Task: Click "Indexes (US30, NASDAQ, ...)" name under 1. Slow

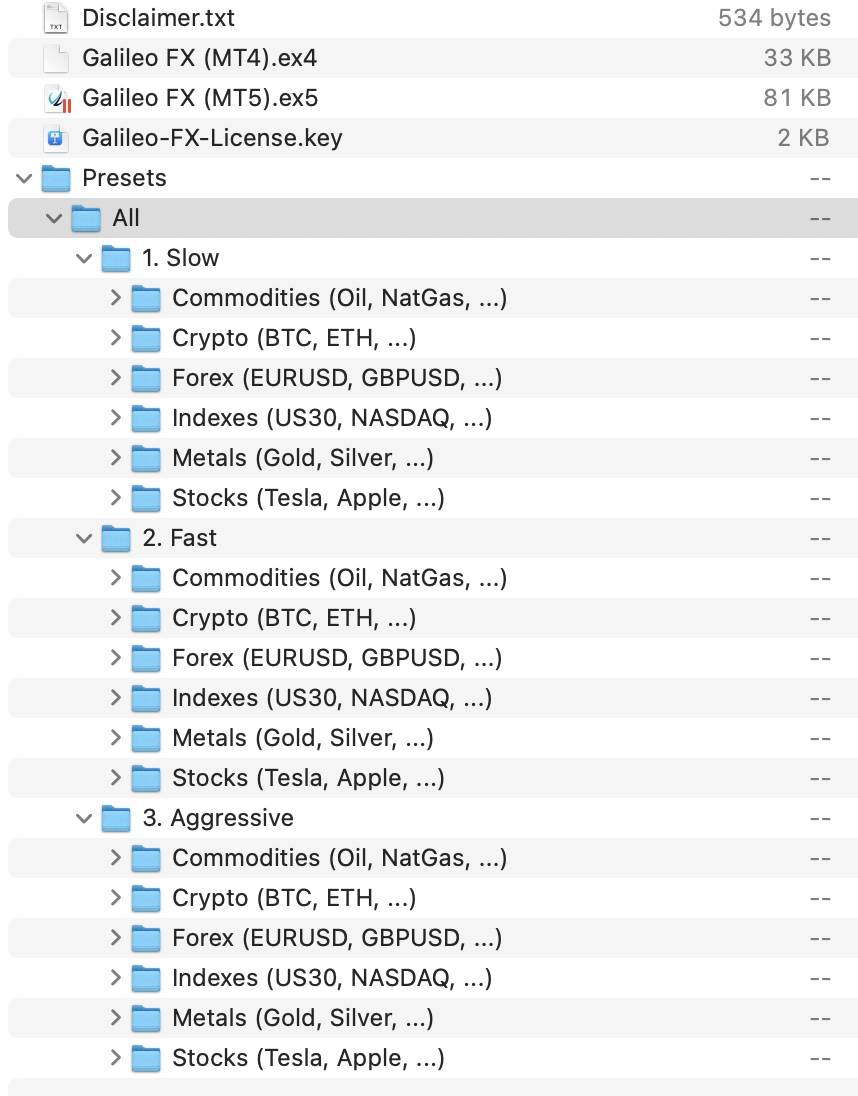Action: tap(332, 418)
